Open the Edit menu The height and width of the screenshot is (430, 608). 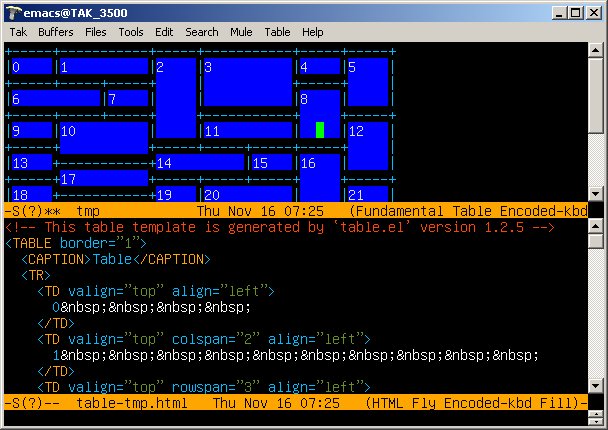coord(164,32)
